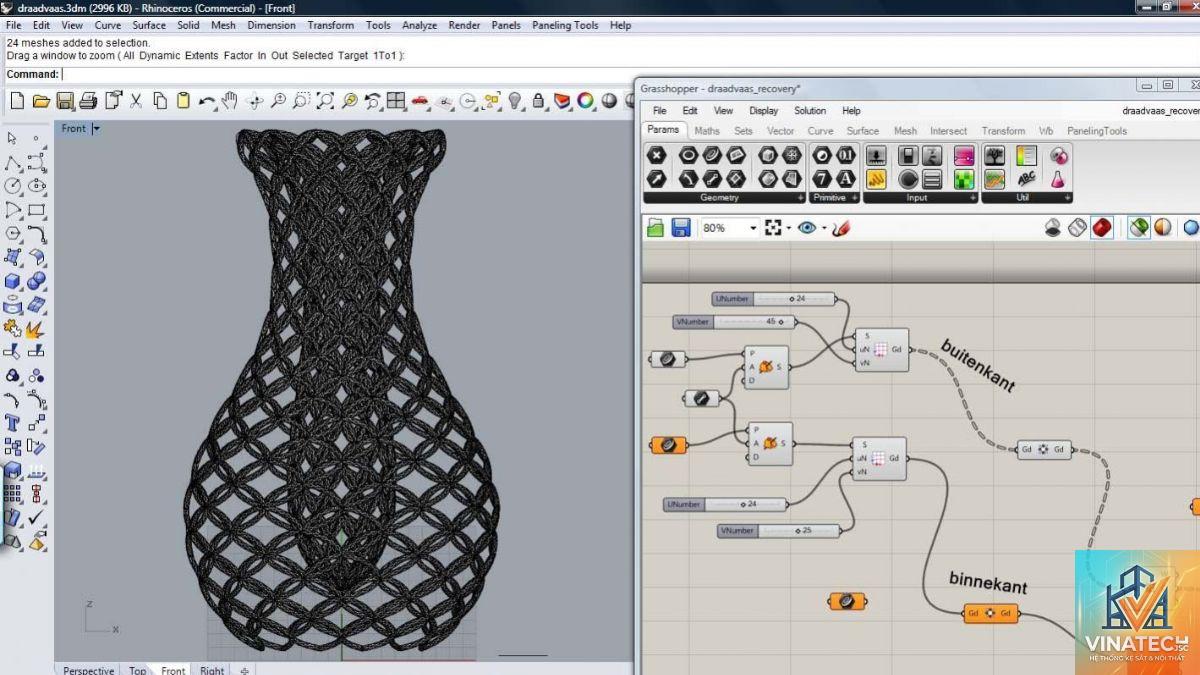This screenshot has height=675, width=1200.
Task: Add a new viewport tab with plus
Action: tap(245, 670)
